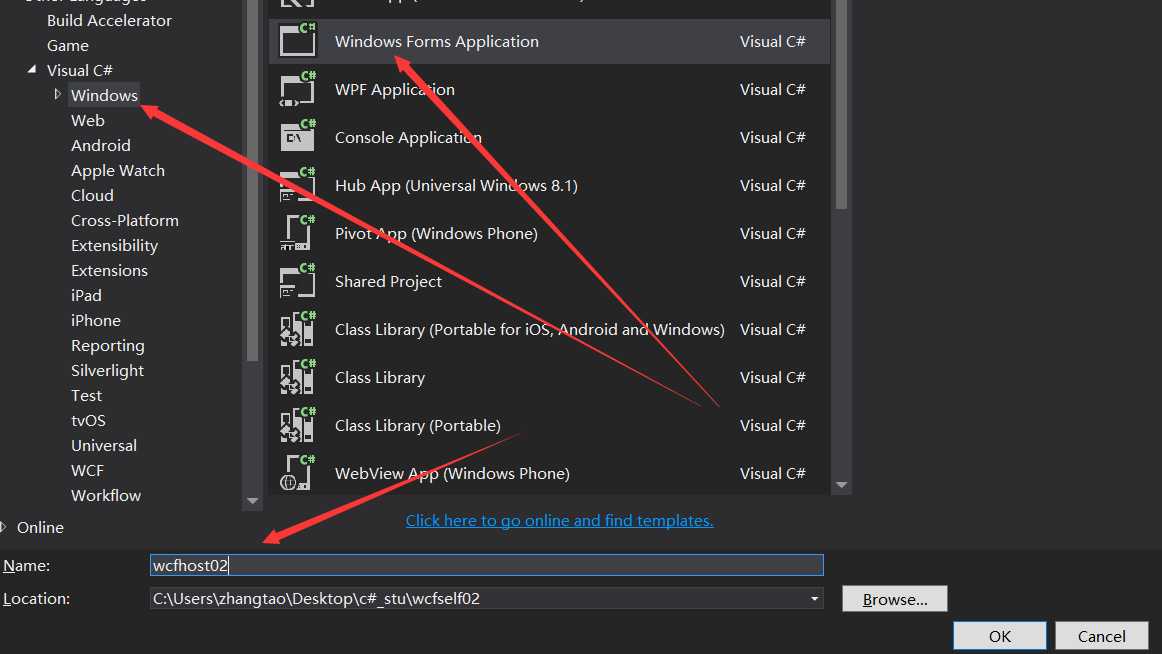Focus the project Name field

486,565
